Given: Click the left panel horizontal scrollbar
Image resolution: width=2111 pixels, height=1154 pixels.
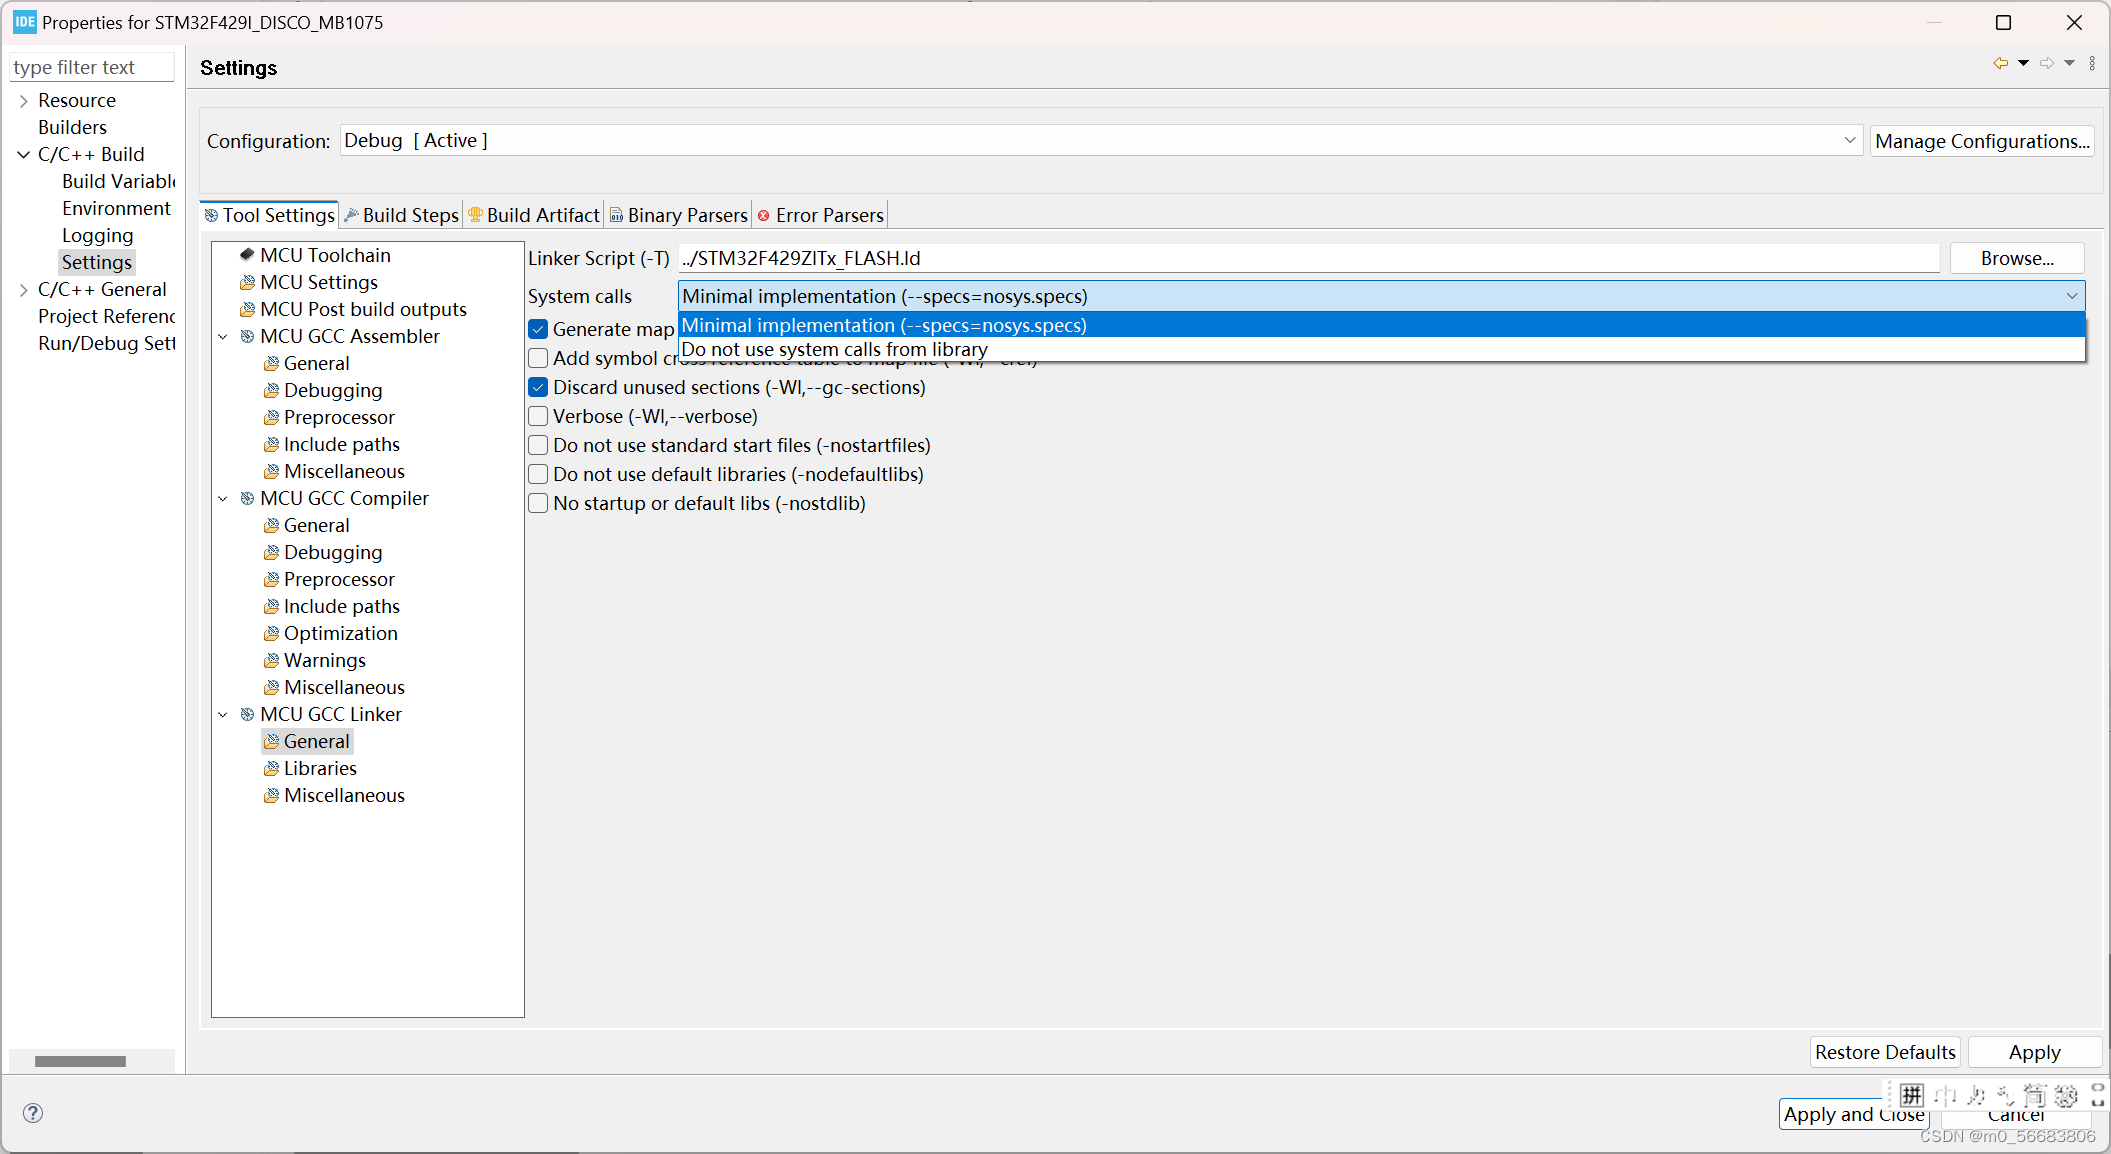Looking at the screenshot, I should [80, 1061].
